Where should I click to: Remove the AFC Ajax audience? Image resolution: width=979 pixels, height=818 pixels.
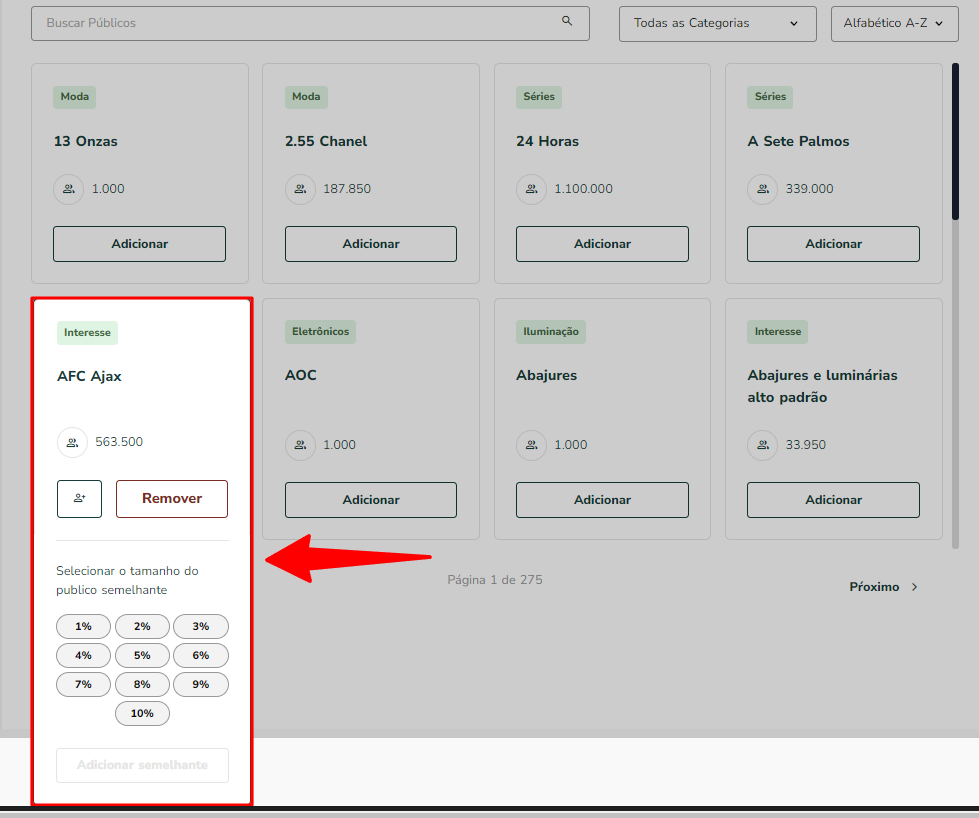[x=172, y=498]
